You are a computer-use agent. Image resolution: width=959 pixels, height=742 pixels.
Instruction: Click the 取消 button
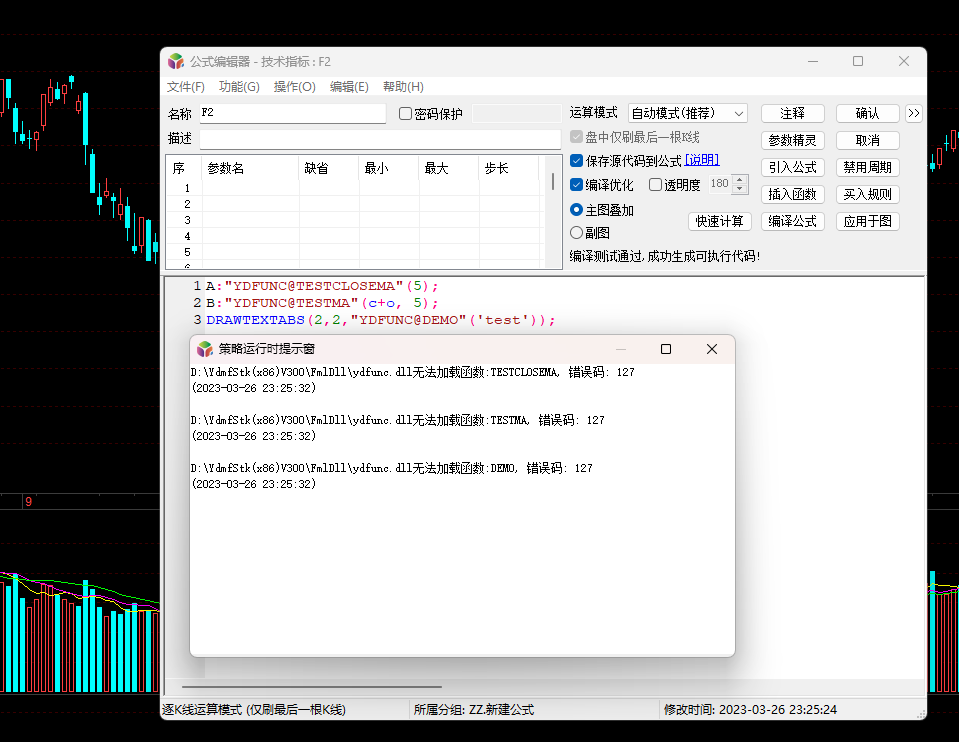click(867, 140)
